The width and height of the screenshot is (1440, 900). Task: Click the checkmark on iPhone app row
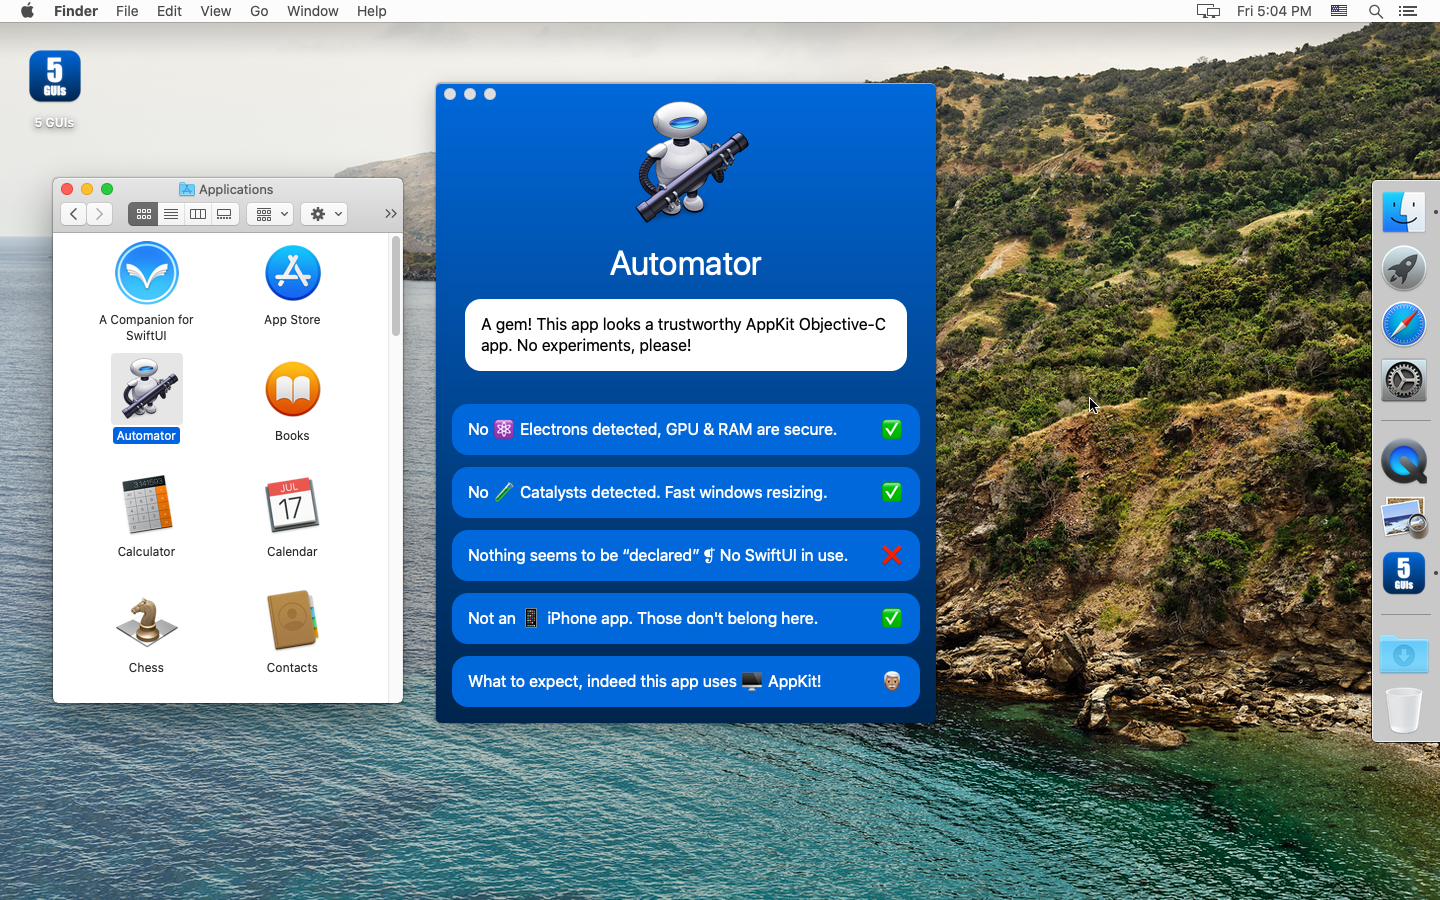coord(891,618)
